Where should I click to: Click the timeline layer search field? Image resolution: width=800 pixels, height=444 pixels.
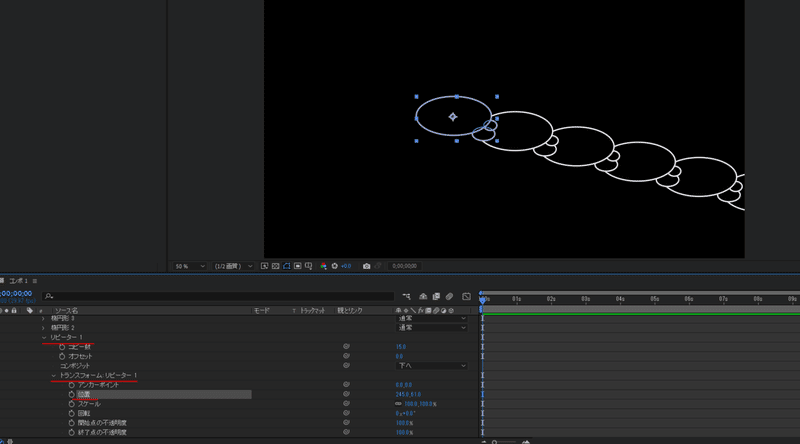click(218, 296)
